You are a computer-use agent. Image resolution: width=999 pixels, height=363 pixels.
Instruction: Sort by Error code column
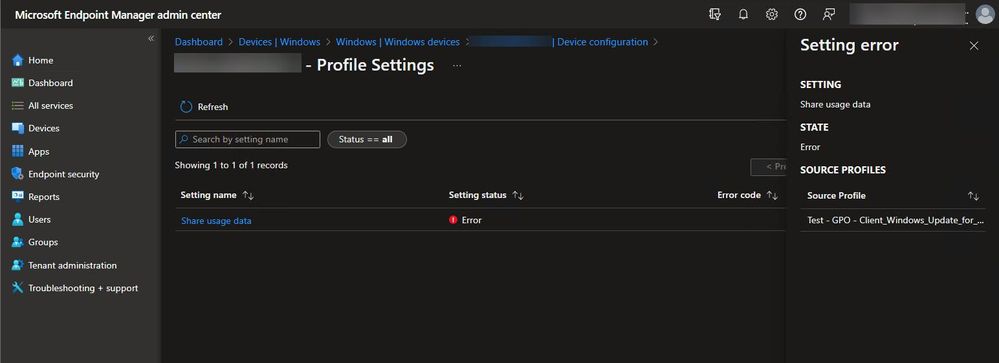(772, 196)
